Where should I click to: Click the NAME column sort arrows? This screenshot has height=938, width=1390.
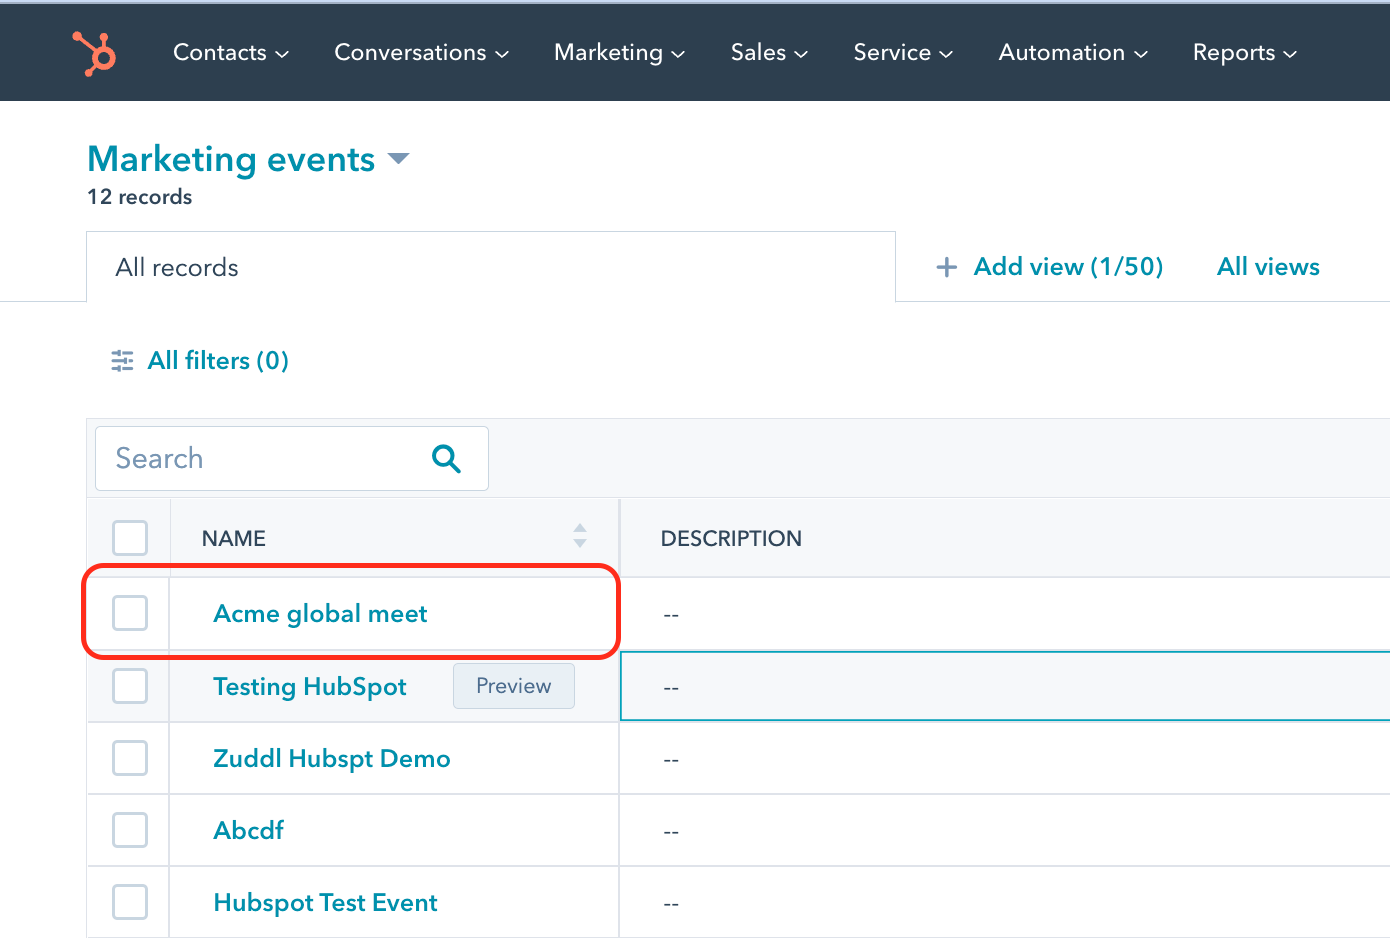580,536
